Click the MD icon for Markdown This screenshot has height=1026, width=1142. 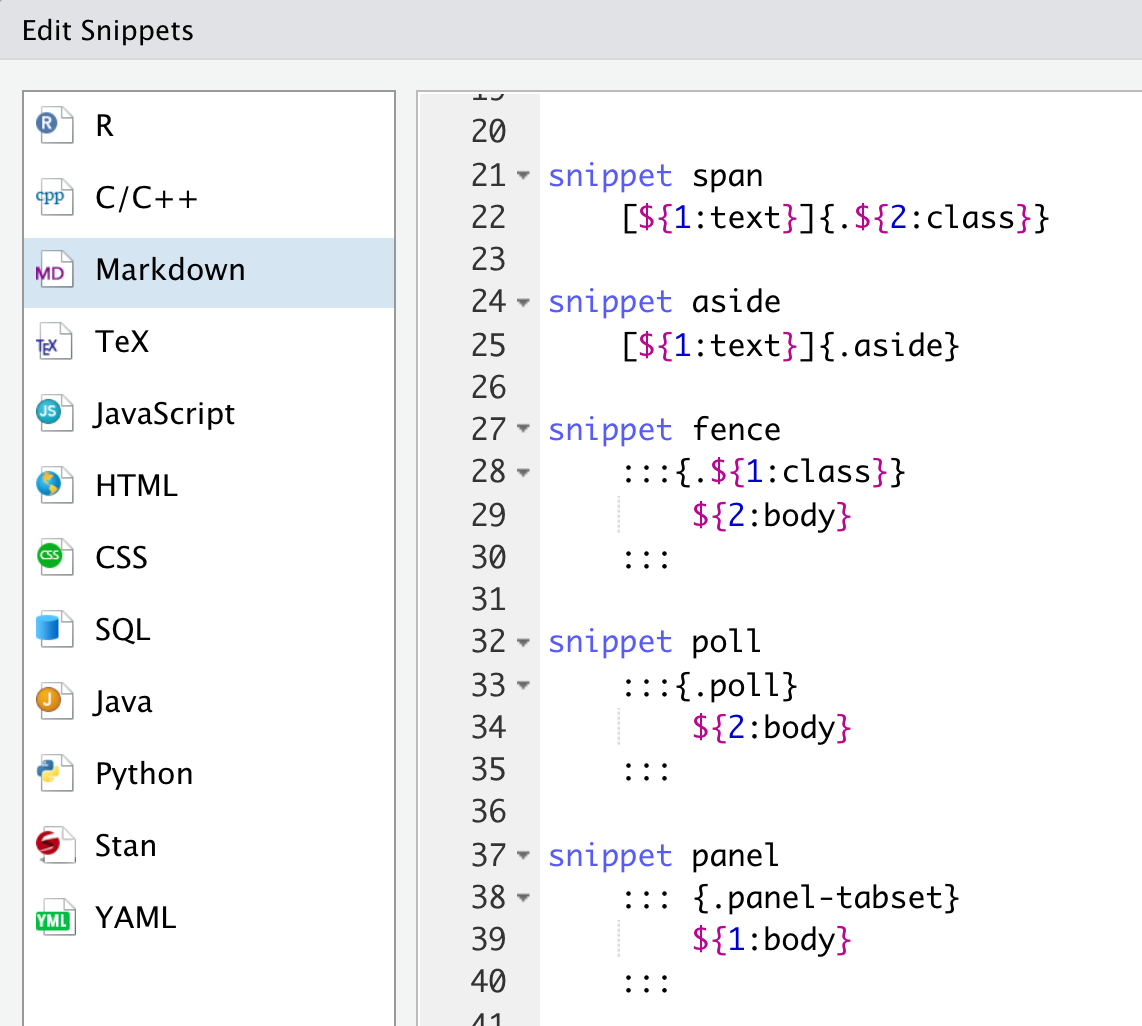point(55,269)
